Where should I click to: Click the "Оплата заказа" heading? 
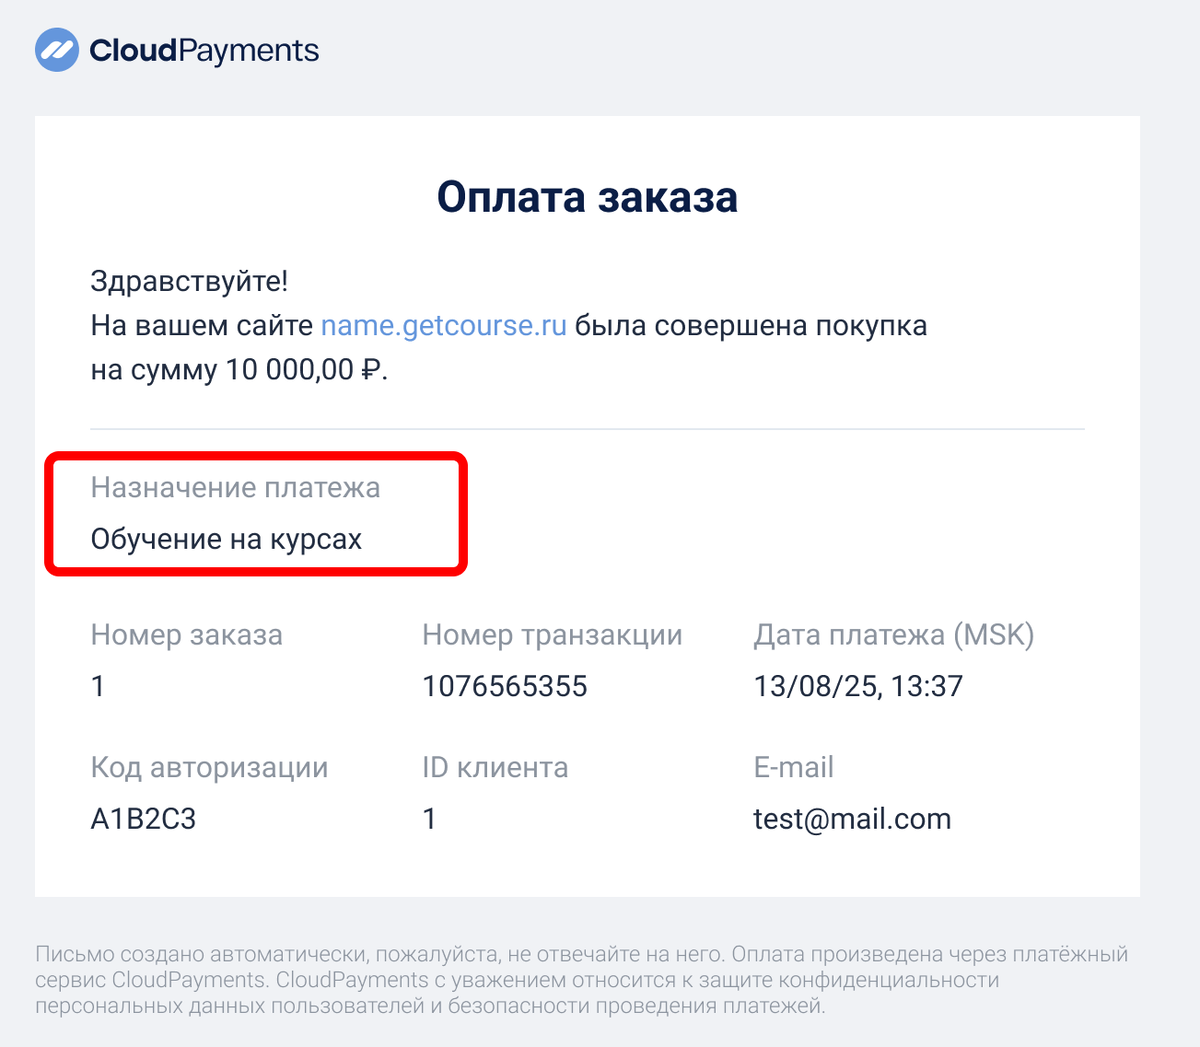pos(587,197)
